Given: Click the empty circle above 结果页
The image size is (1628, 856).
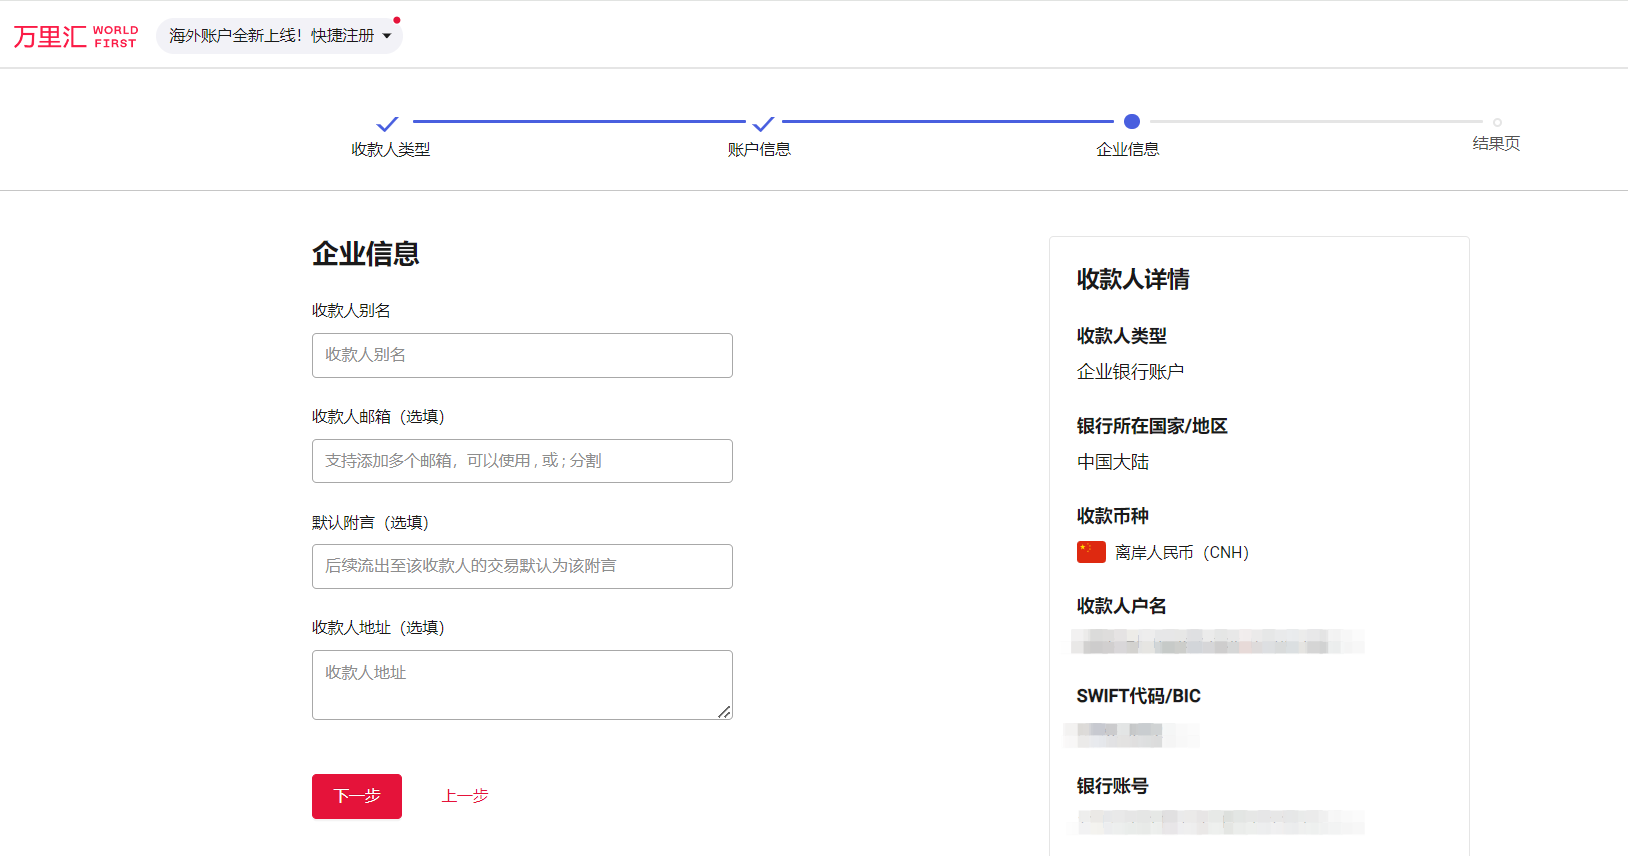Looking at the screenshot, I should pos(1497,122).
